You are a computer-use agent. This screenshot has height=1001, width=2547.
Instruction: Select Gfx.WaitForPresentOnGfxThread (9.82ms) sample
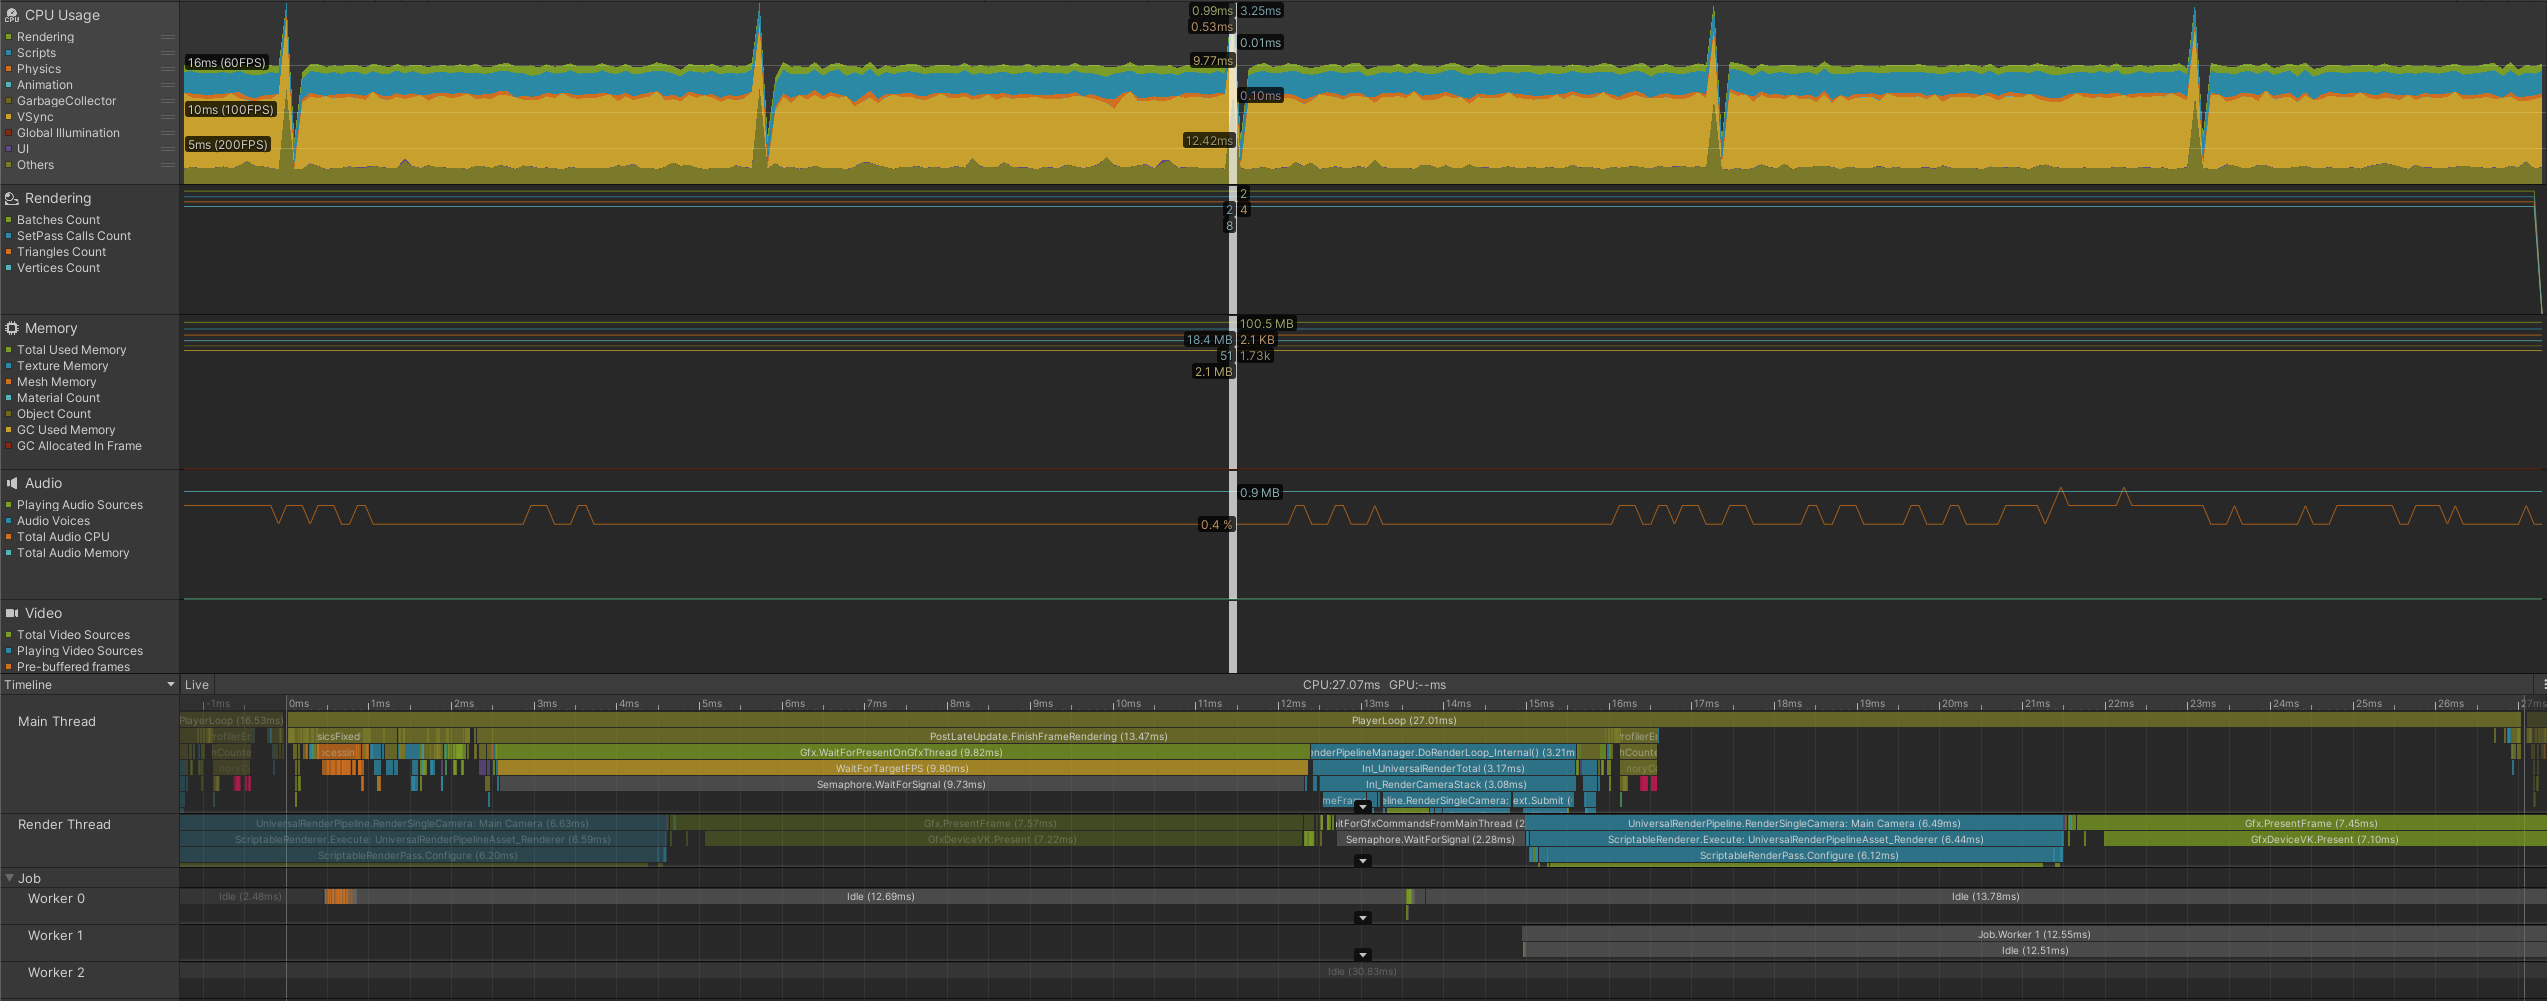pos(901,752)
